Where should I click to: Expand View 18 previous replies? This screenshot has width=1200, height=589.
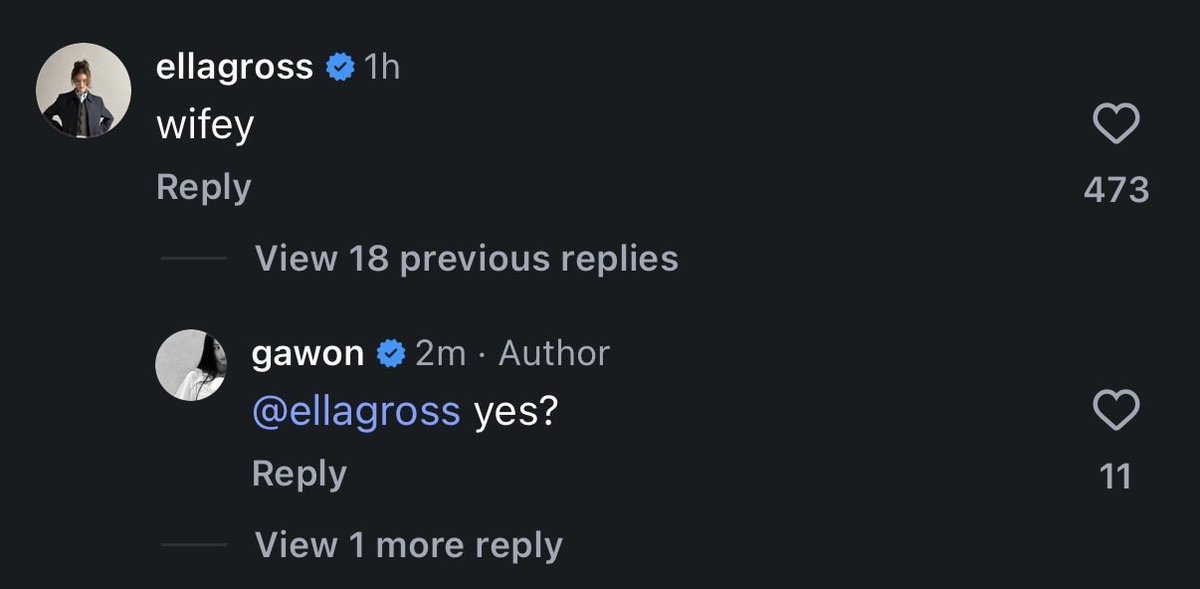(x=466, y=259)
